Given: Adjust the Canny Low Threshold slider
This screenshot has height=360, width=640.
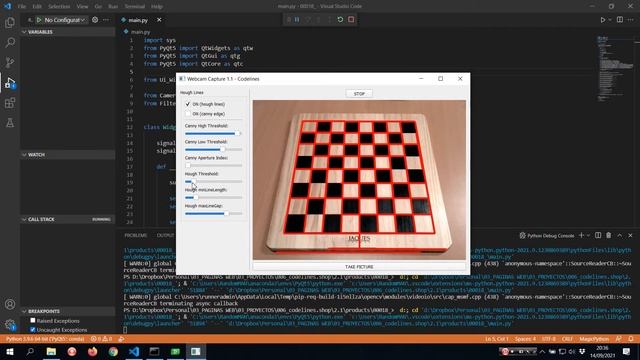Looking at the screenshot, I should coord(213,149).
